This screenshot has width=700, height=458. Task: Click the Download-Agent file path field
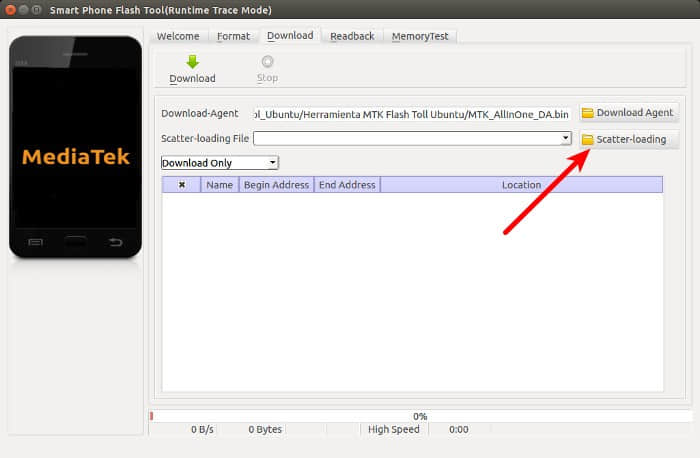tap(412, 114)
